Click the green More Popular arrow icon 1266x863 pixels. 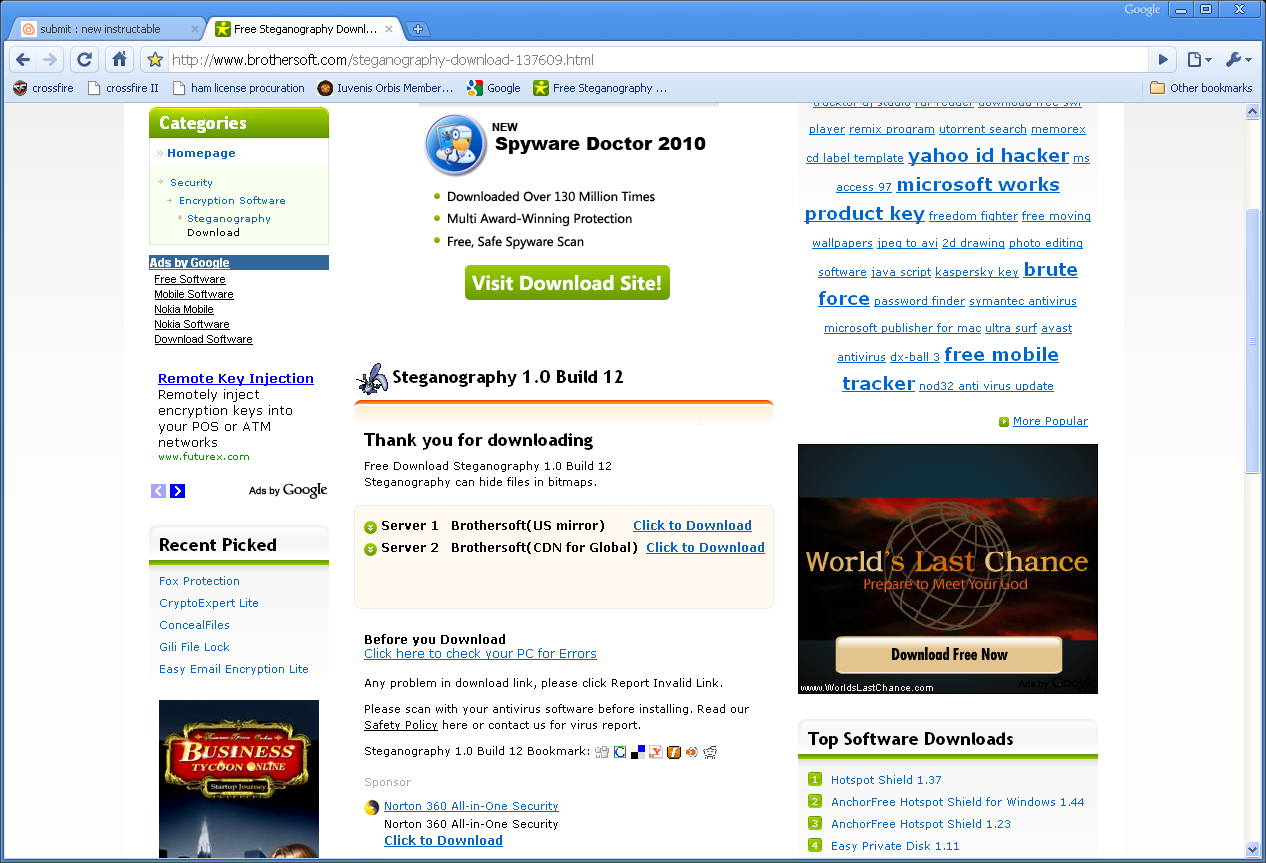coord(1004,422)
